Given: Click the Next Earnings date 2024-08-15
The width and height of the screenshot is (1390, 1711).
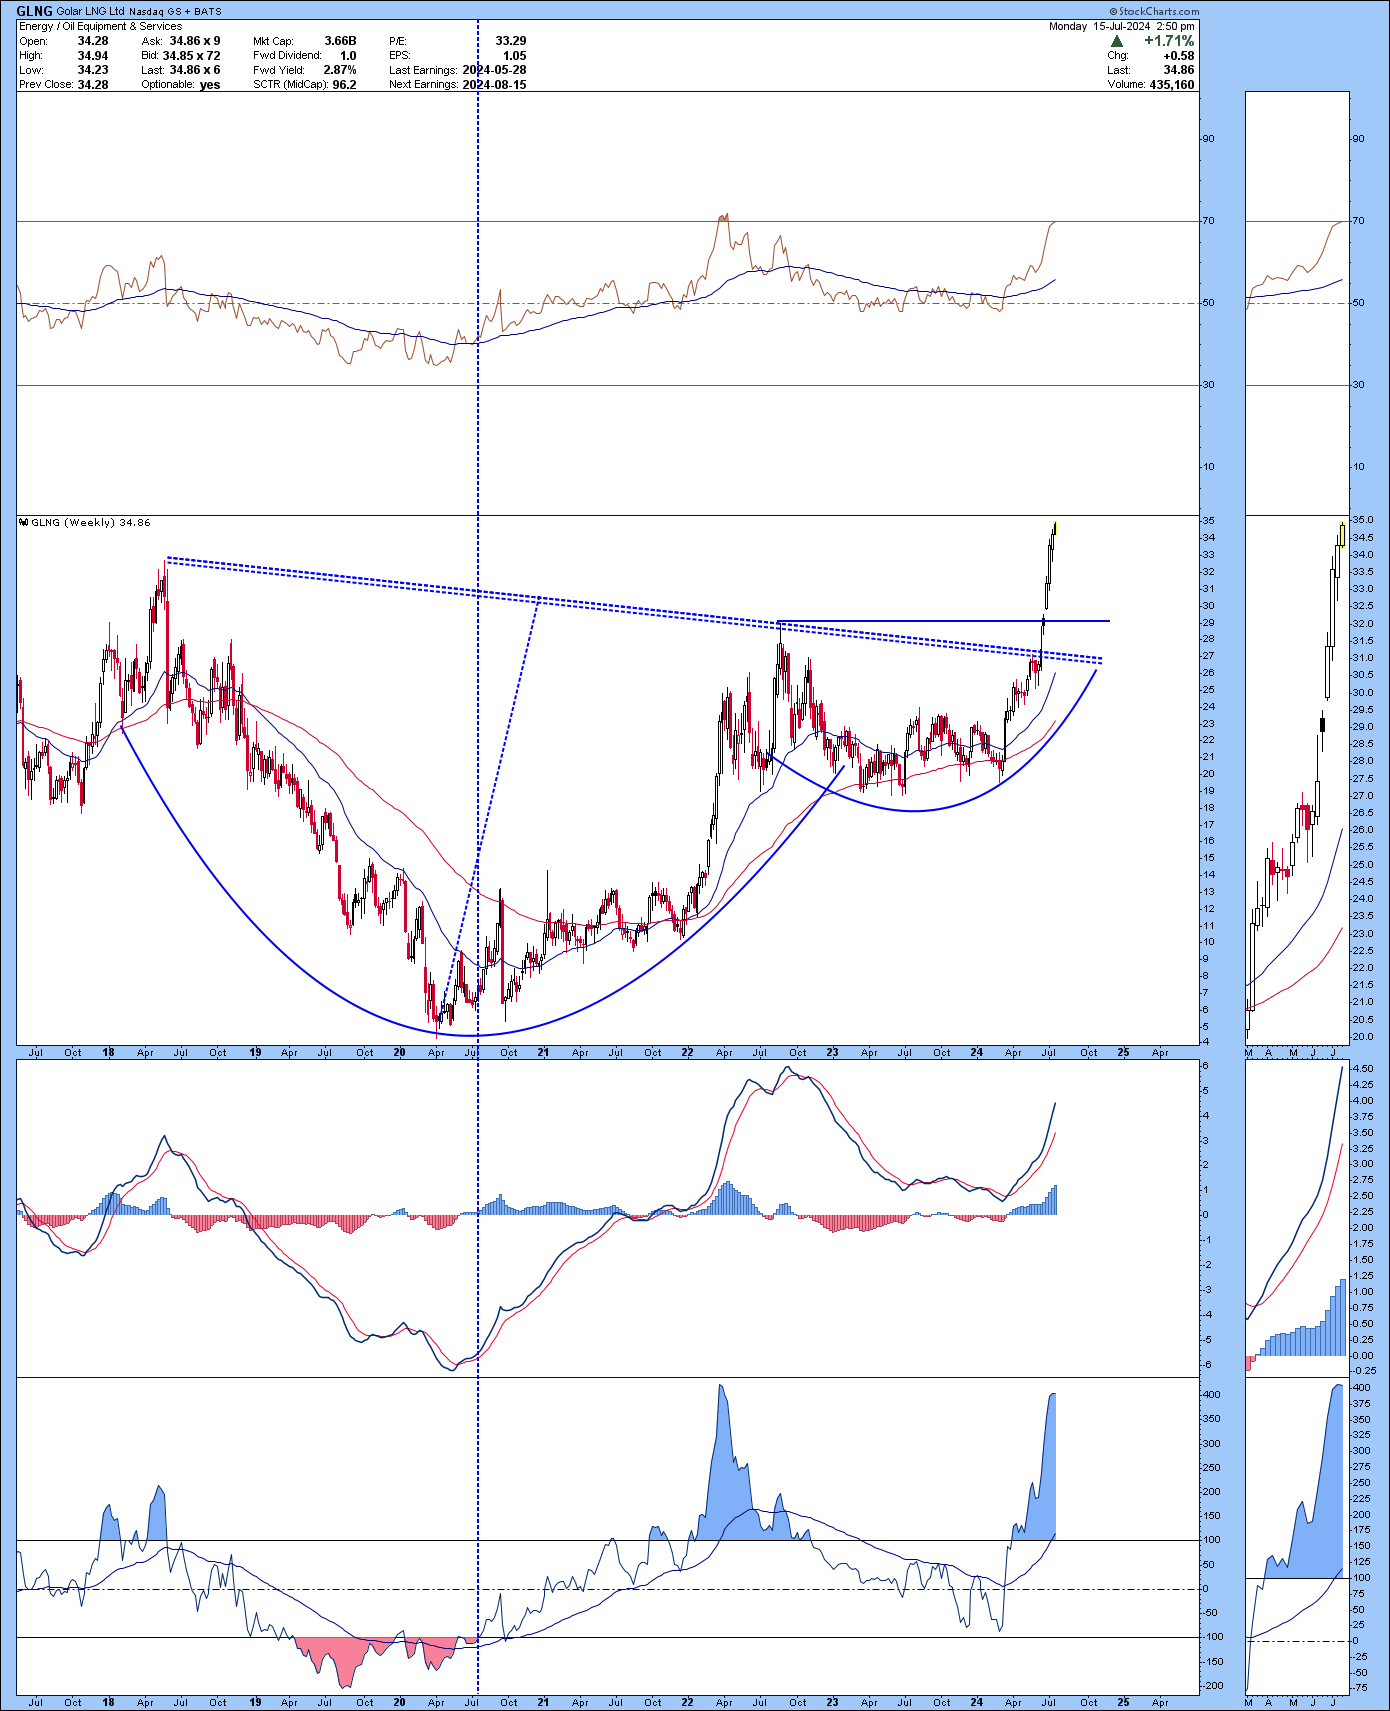Looking at the screenshot, I should point(494,85).
